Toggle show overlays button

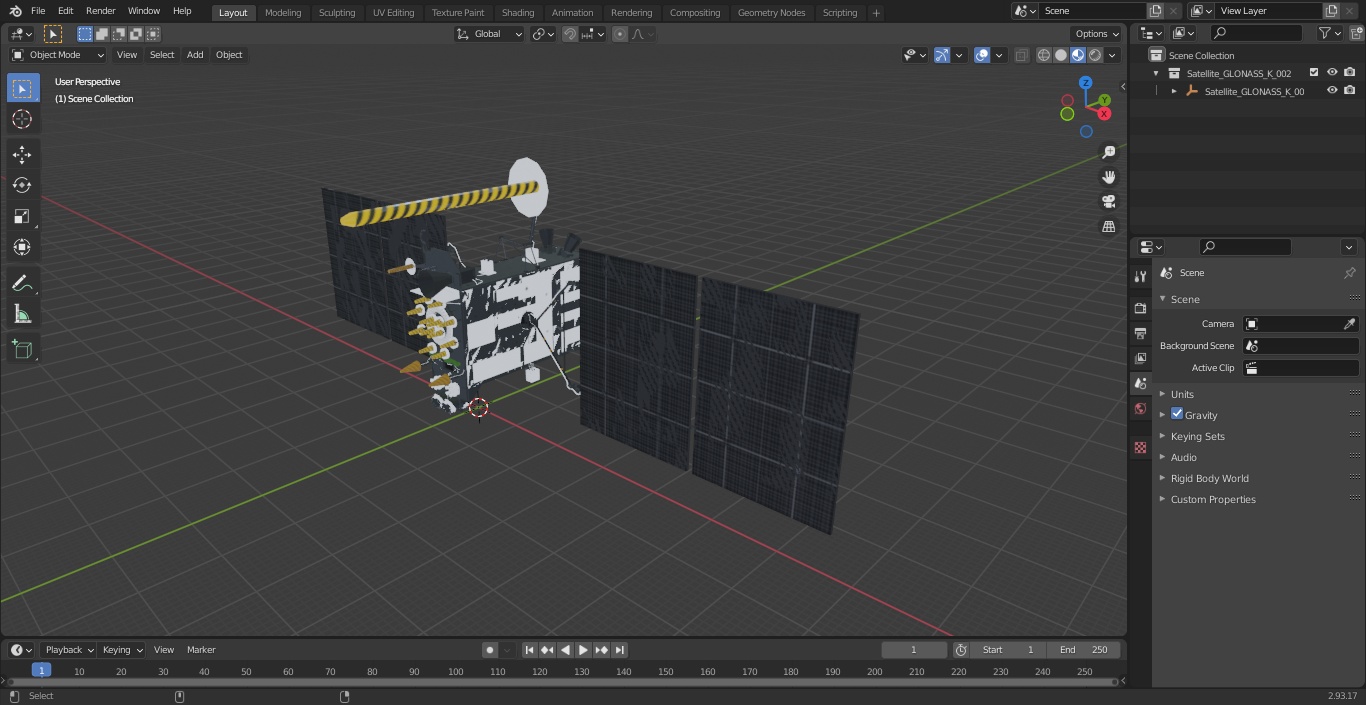click(982, 55)
